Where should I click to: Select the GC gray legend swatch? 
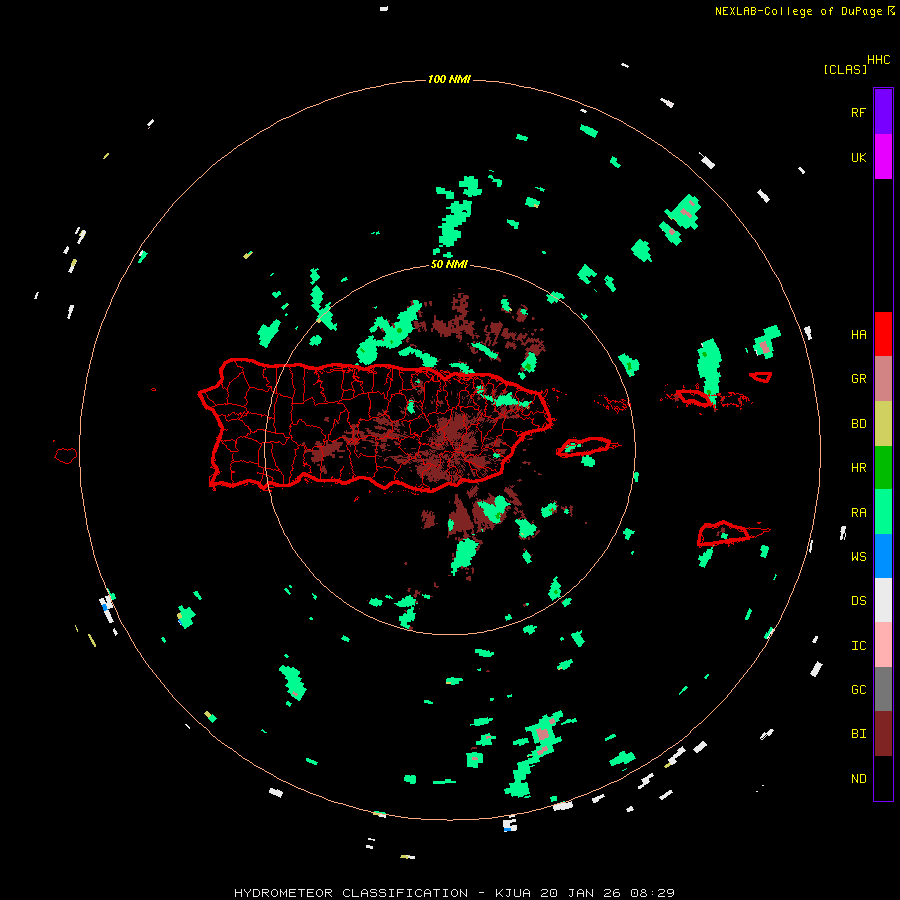[x=883, y=689]
